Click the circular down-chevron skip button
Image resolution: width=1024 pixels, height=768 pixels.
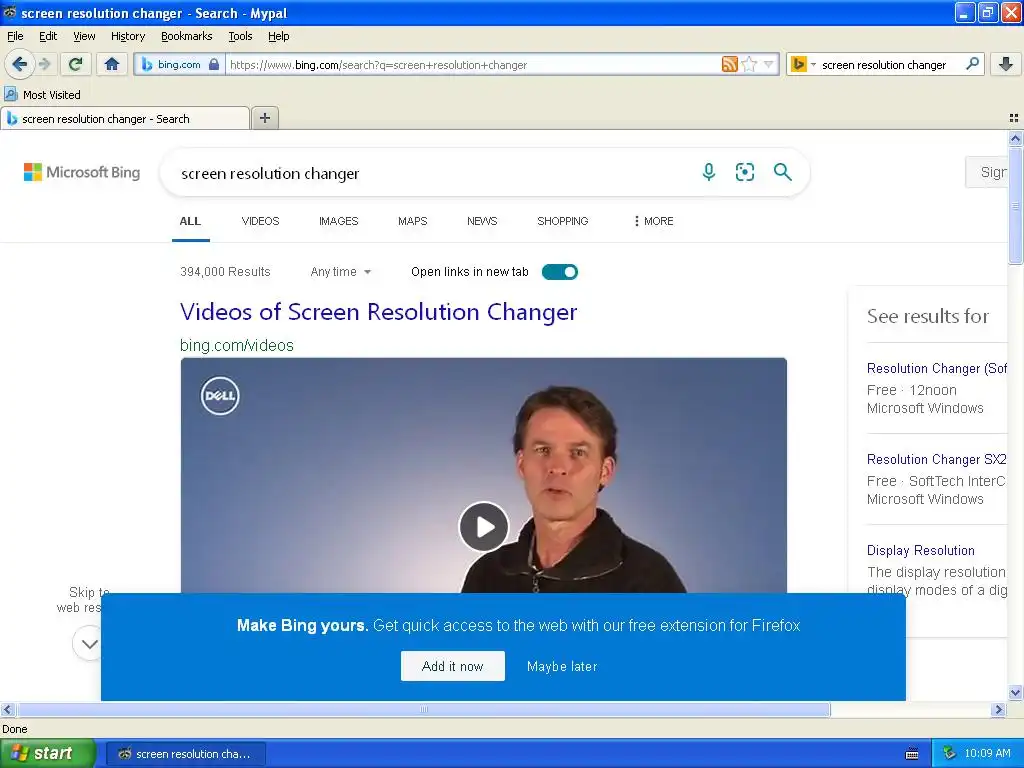tap(89, 643)
